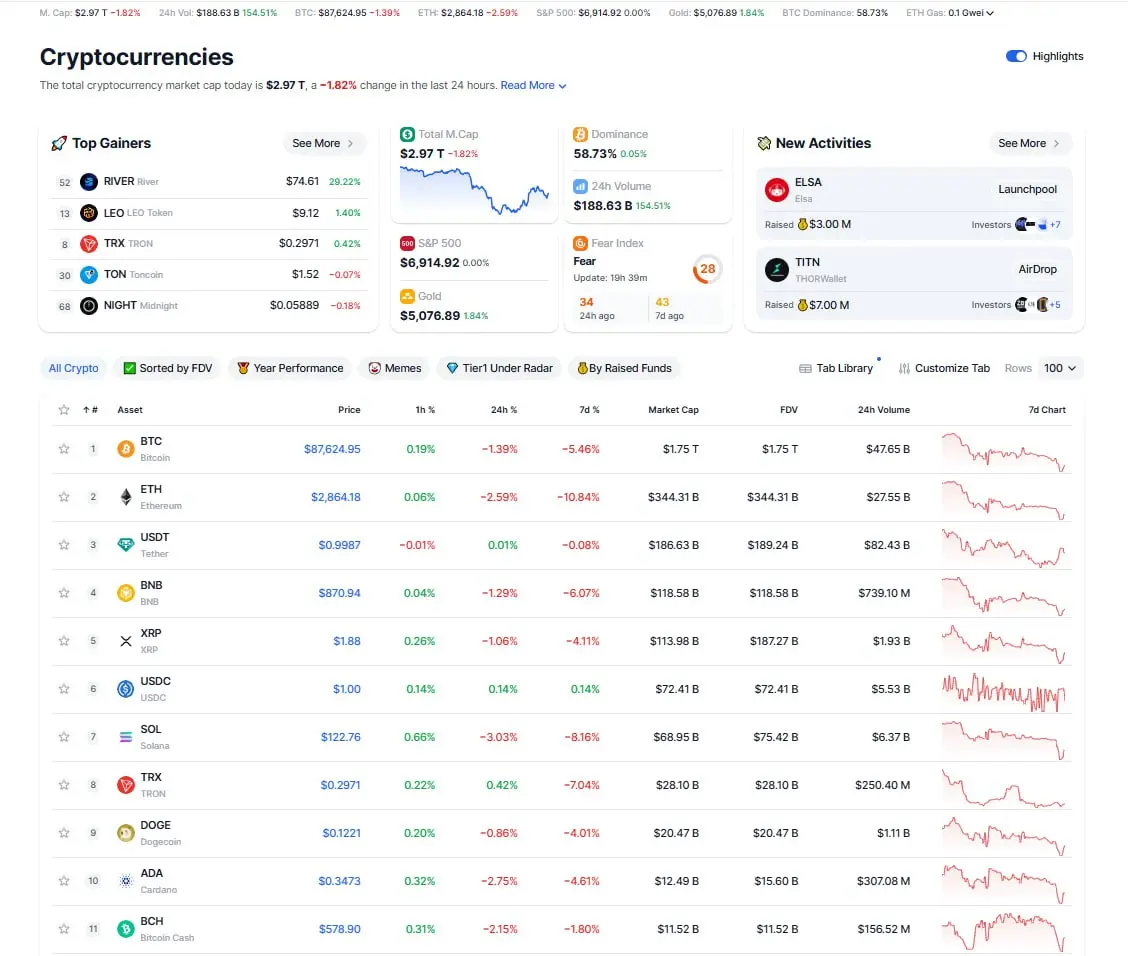Viewport: 1128px width, 956px height.
Task: Click the Total M.Cap line chart
Action: [x=475, y=190]
